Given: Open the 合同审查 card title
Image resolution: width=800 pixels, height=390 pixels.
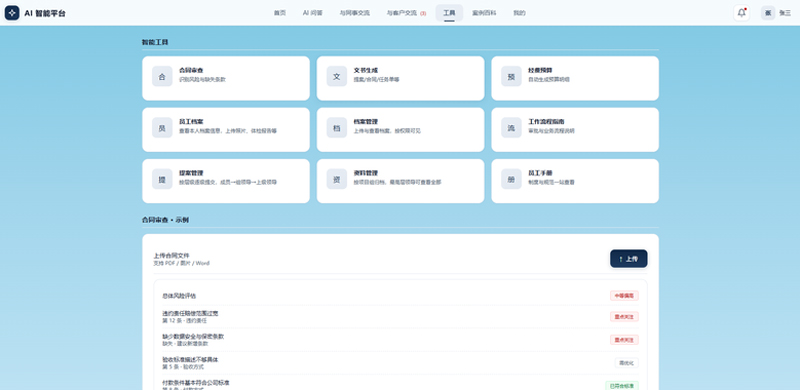Looking at the screenshot, I should coord(191,70).
